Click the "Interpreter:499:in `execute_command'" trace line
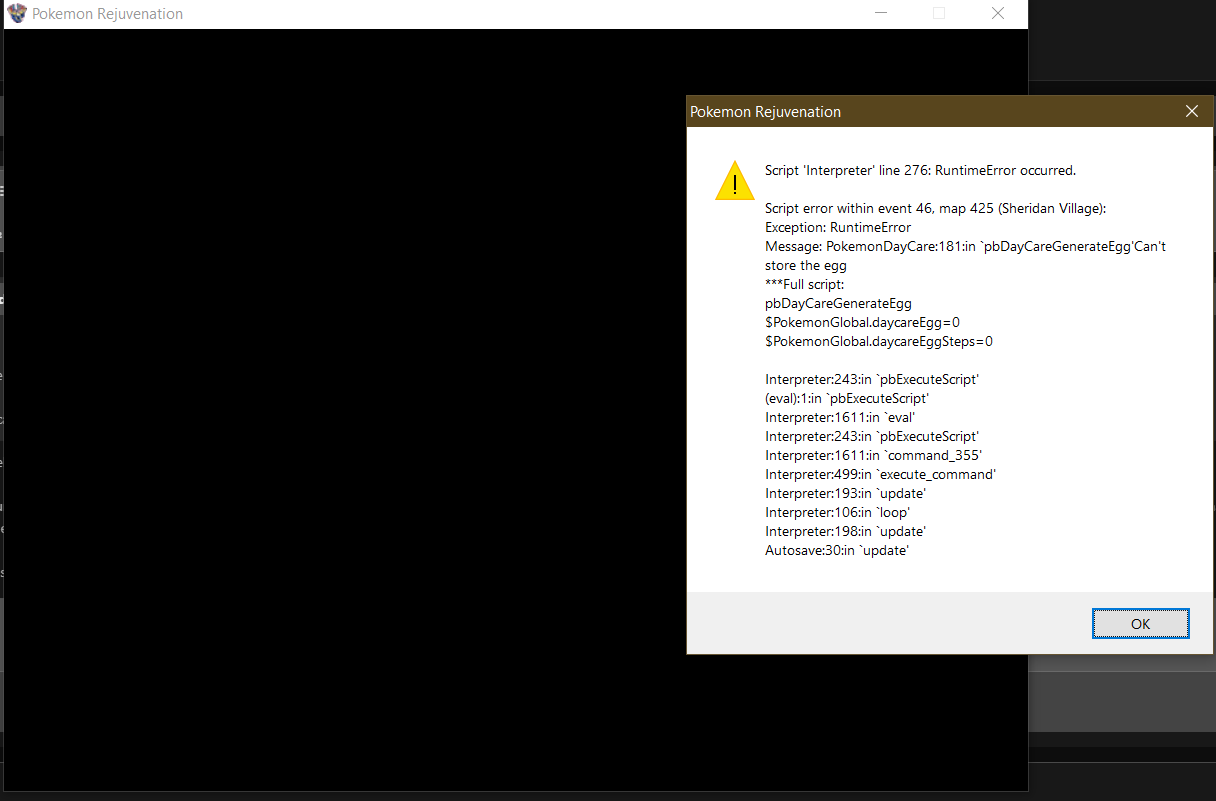The width and height of the screenshot is (1216, 801). [880, 474]
